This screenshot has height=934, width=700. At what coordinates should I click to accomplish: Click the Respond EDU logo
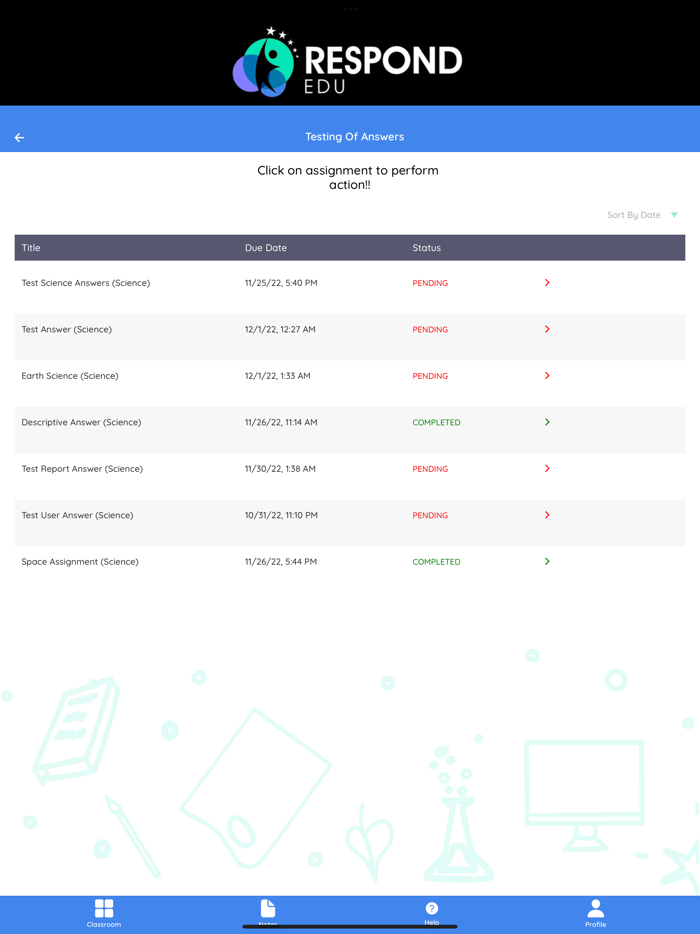347,61
